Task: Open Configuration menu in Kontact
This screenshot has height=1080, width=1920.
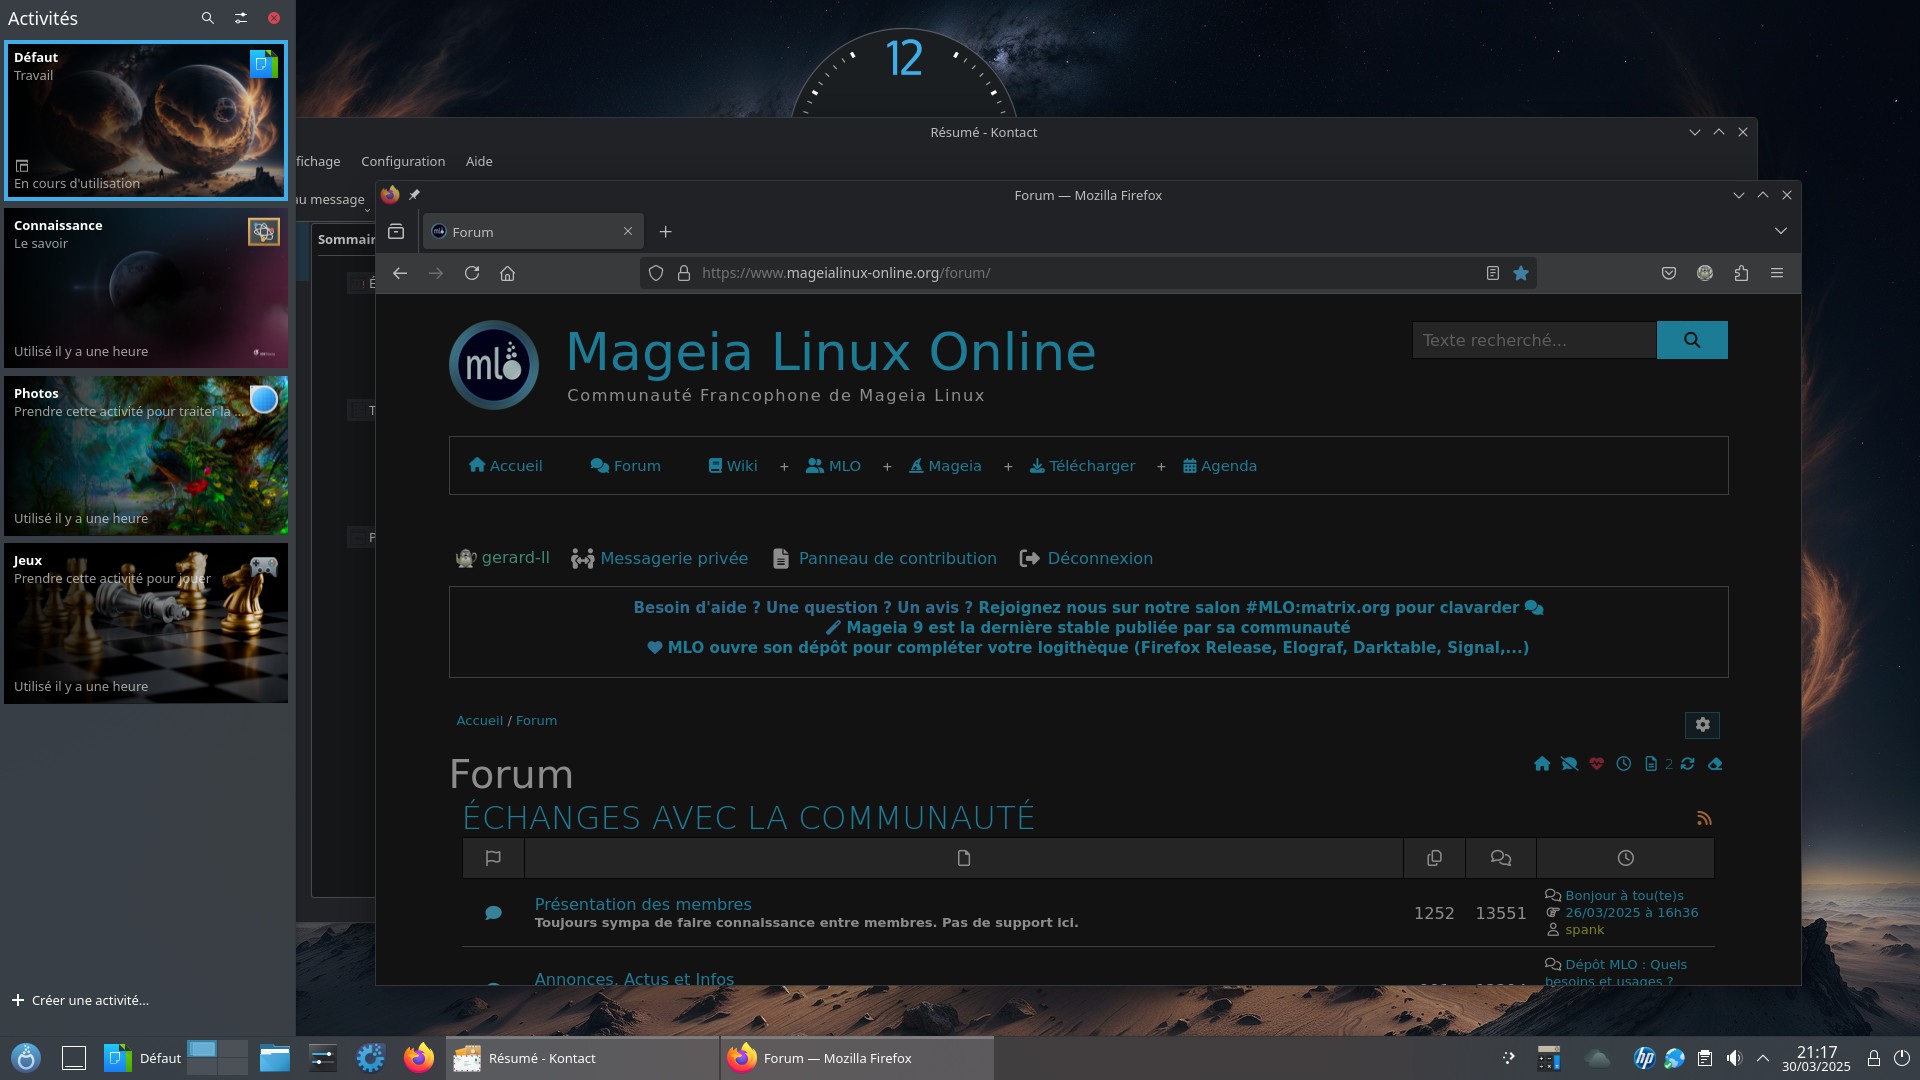Action: pyautogui.click(x=403, y=161)
